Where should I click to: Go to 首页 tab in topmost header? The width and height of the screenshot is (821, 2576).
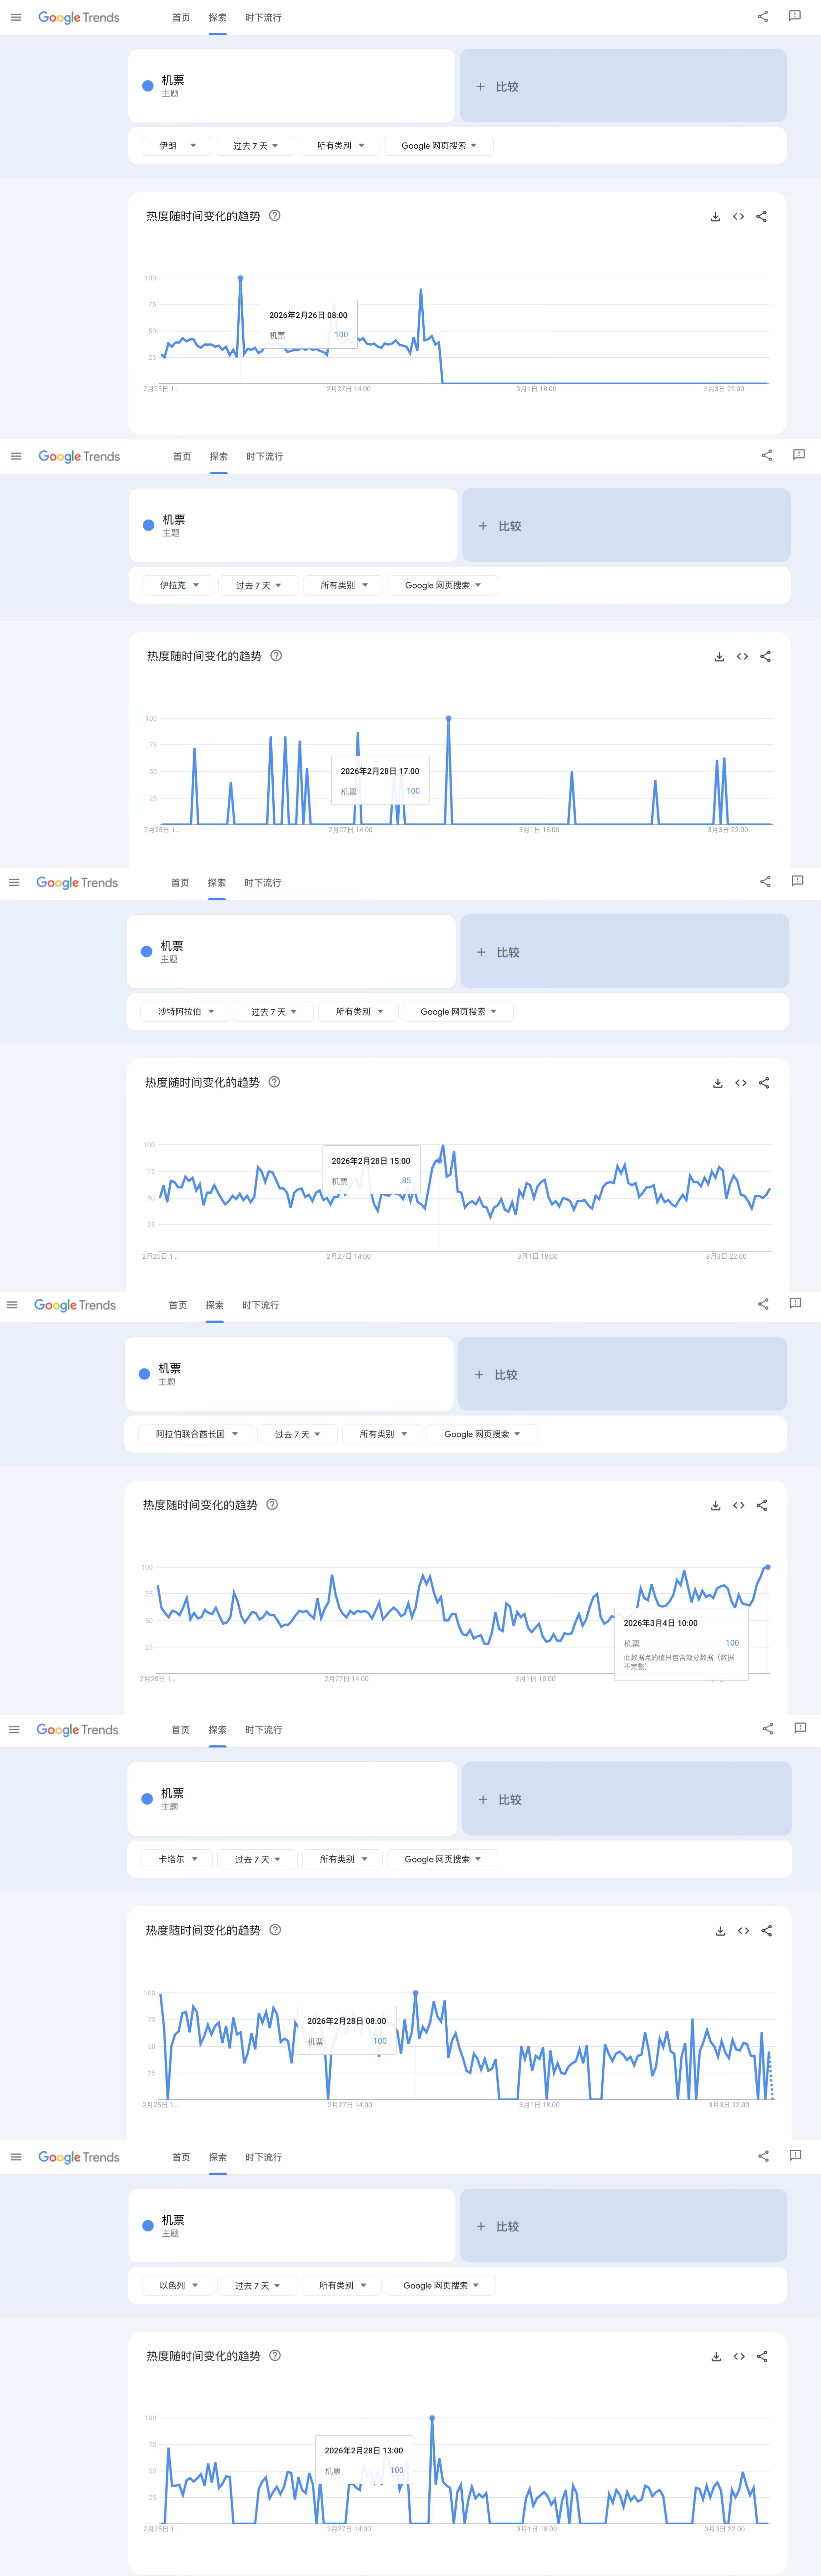181,17
